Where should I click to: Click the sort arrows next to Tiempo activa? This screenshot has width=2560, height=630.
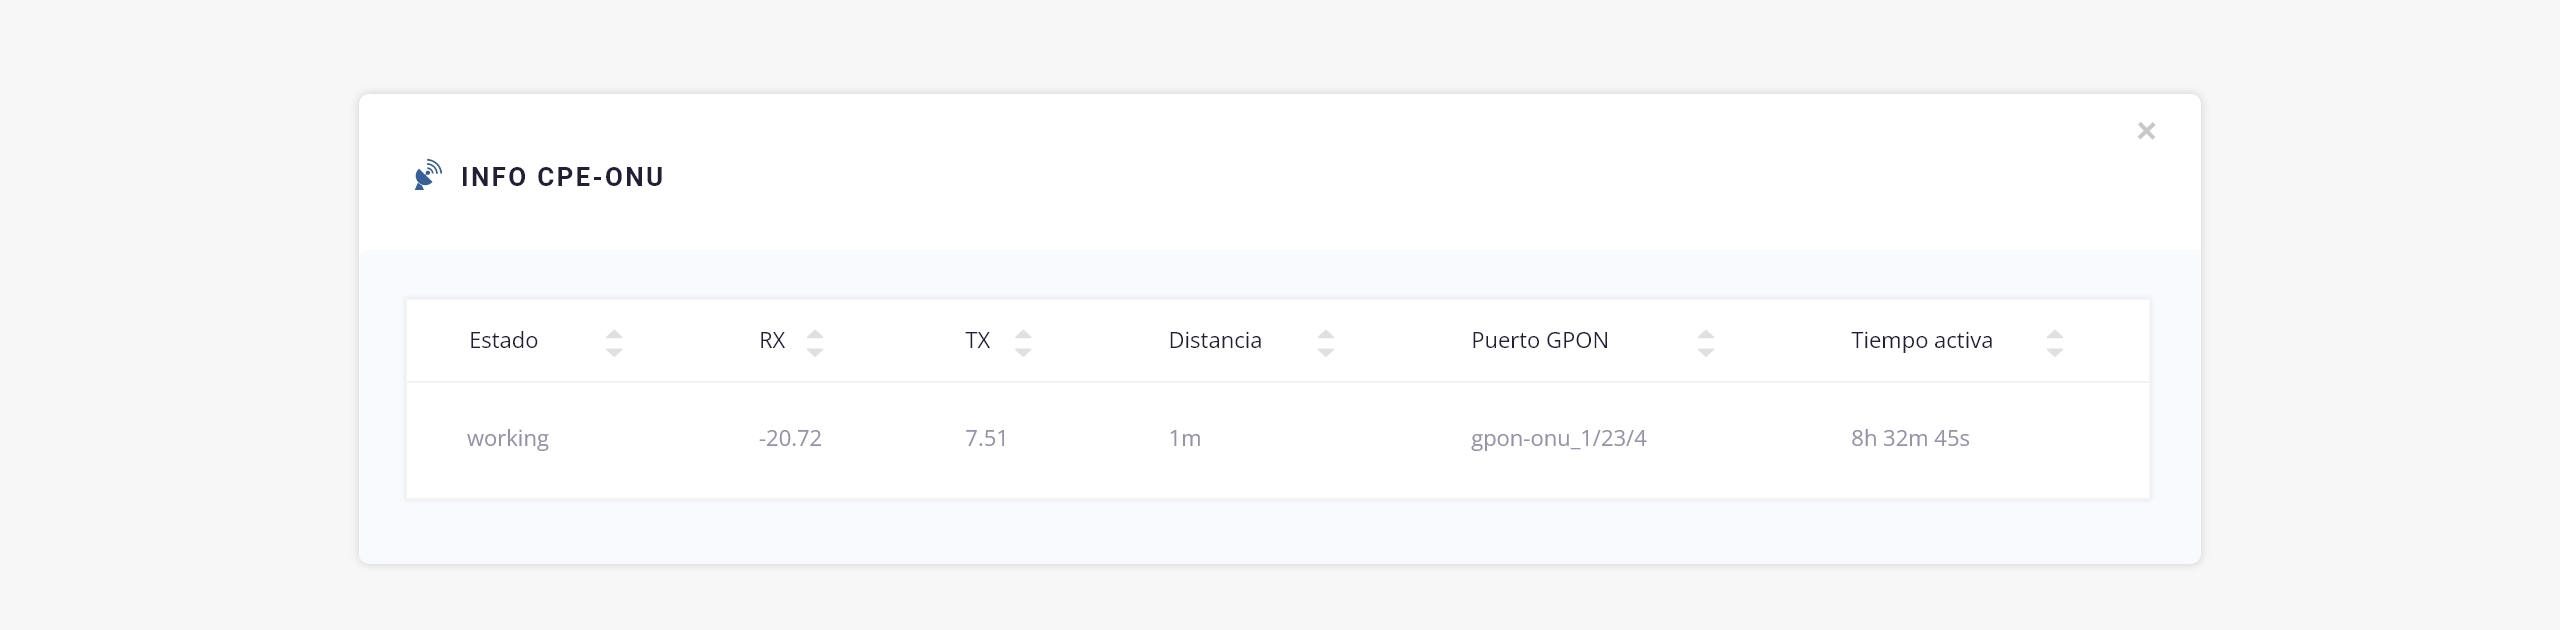(2055, 342)
